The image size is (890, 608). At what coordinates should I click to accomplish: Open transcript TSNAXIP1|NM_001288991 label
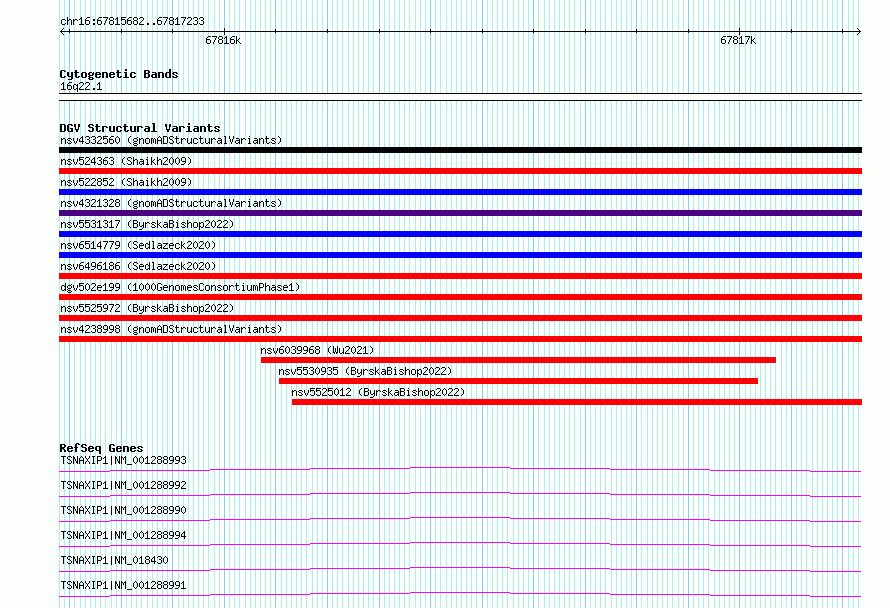pyautogui.click(x=123, y=585)
